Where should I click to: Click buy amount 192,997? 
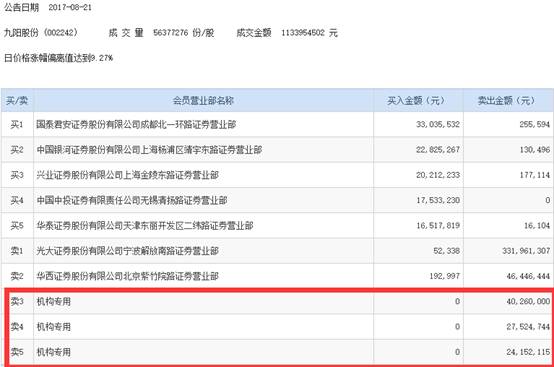click(x=444, y=276)
